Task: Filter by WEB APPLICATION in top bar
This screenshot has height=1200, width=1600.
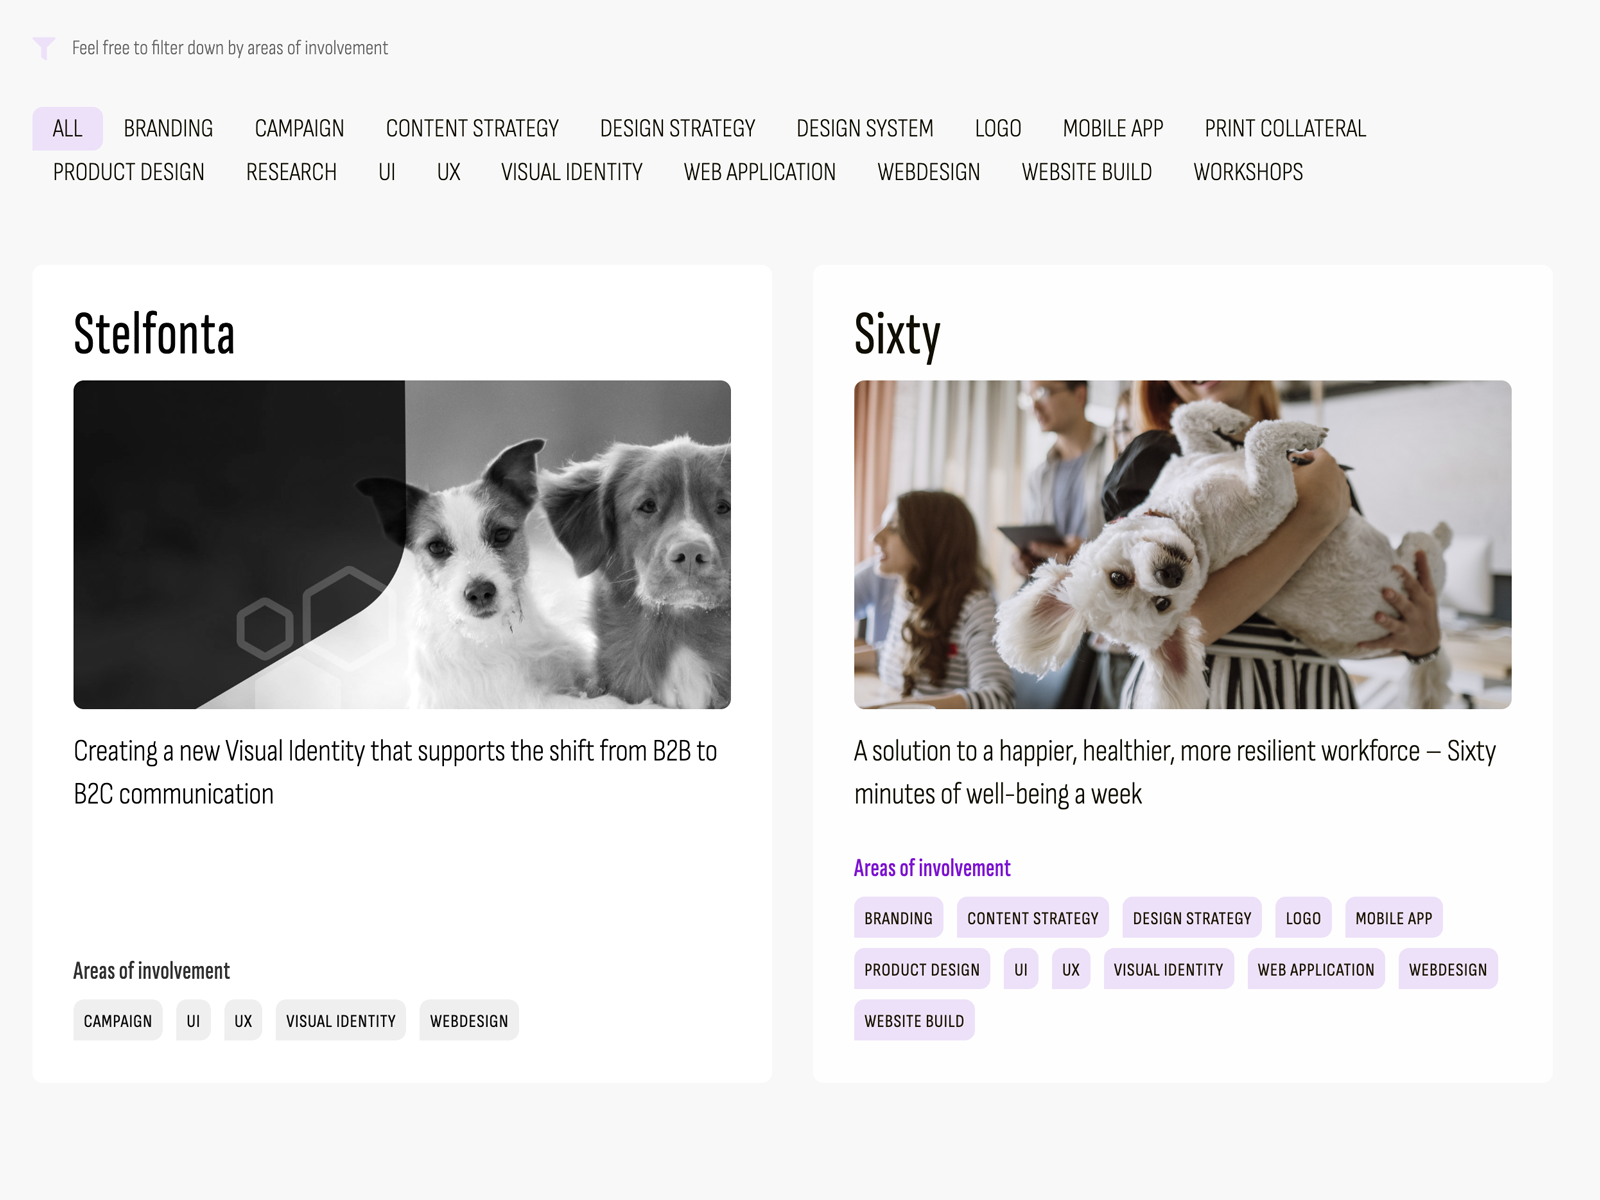Action: pyautogui.click(x=759, y=172)
